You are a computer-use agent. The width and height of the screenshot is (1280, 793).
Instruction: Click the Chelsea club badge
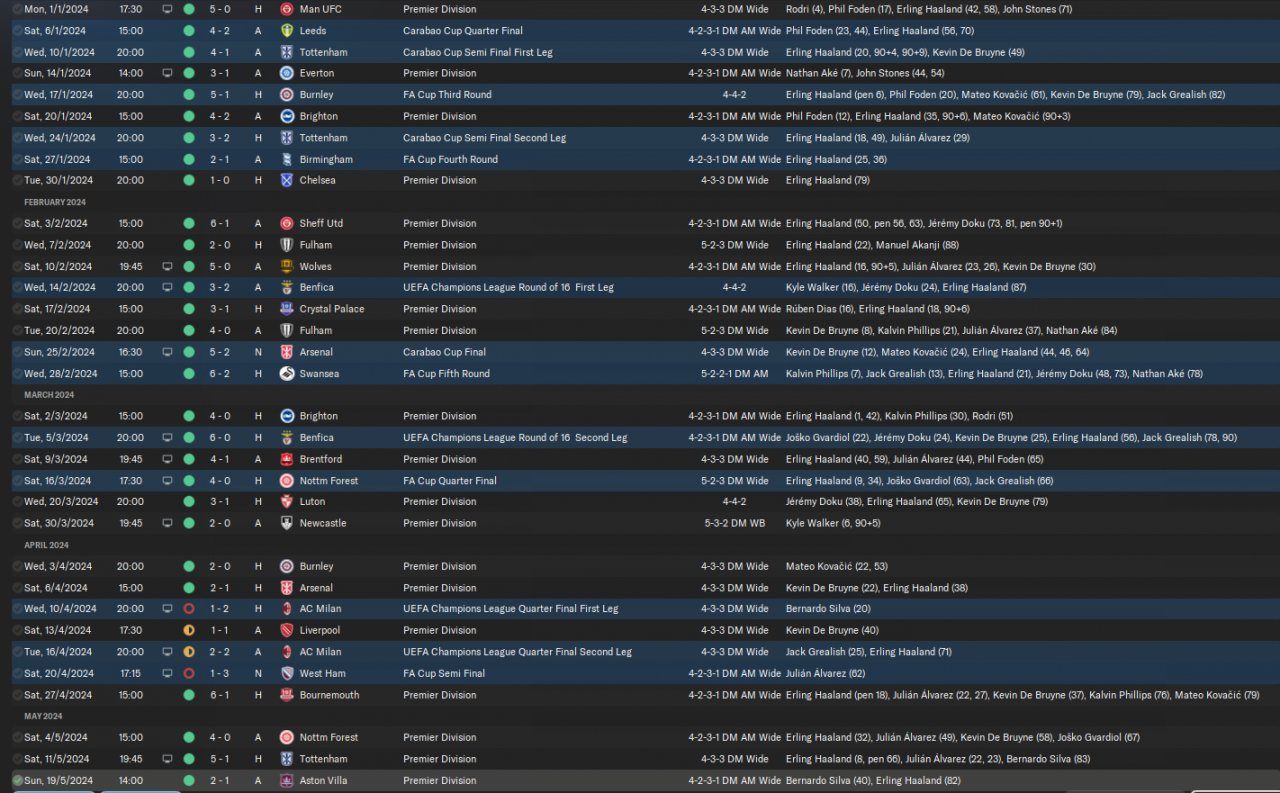[287, 180]
